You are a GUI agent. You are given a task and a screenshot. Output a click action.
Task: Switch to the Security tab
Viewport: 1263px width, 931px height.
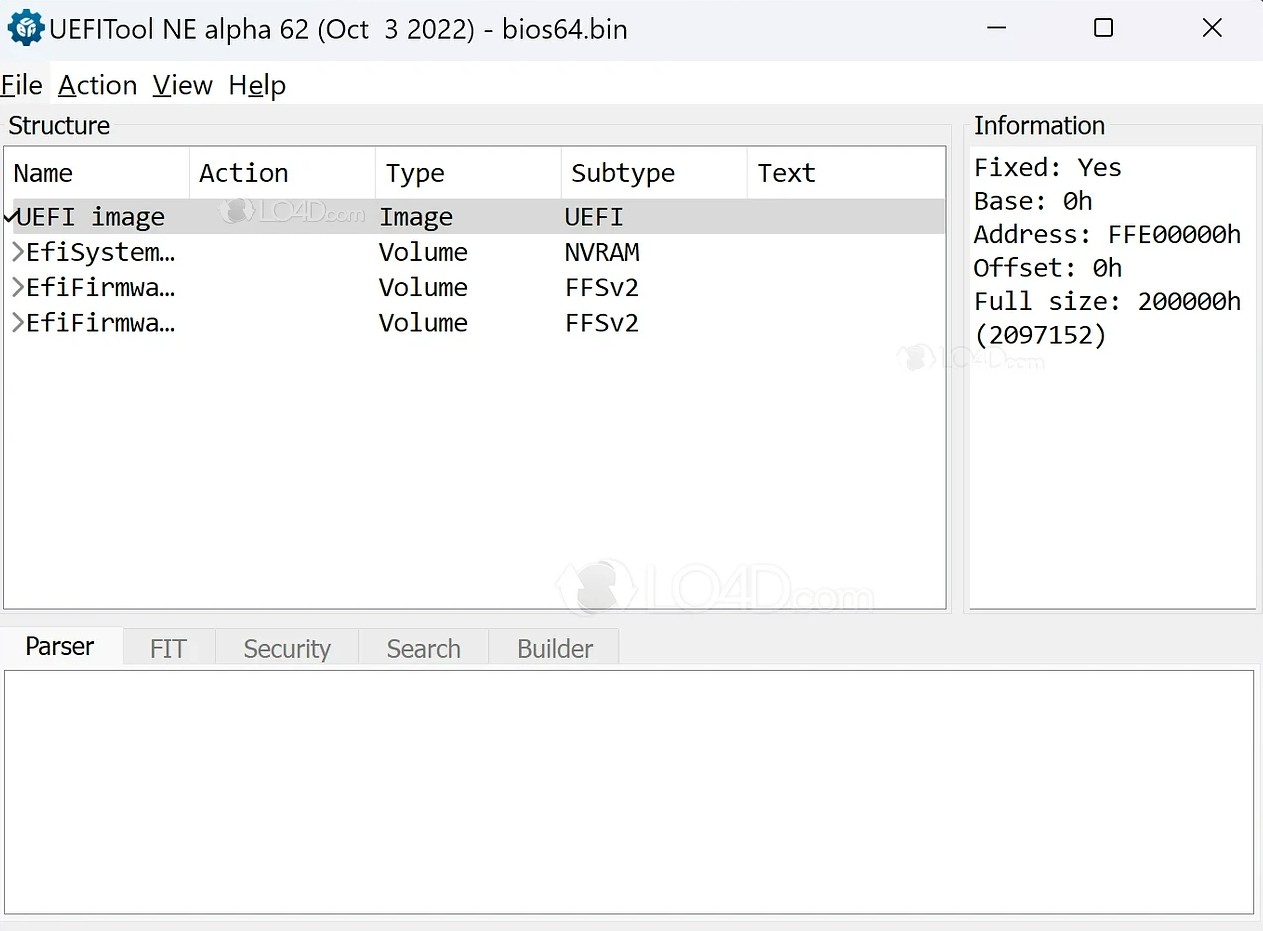tap(287, 649)
